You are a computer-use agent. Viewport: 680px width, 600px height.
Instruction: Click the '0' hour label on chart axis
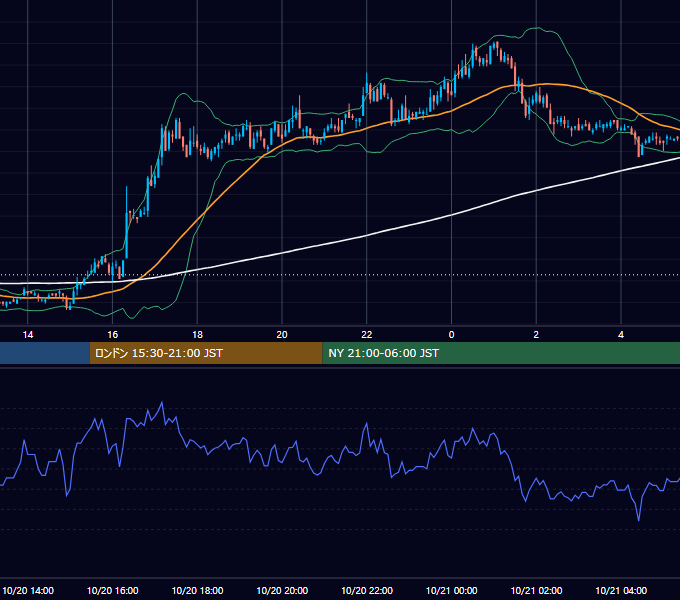451,335
